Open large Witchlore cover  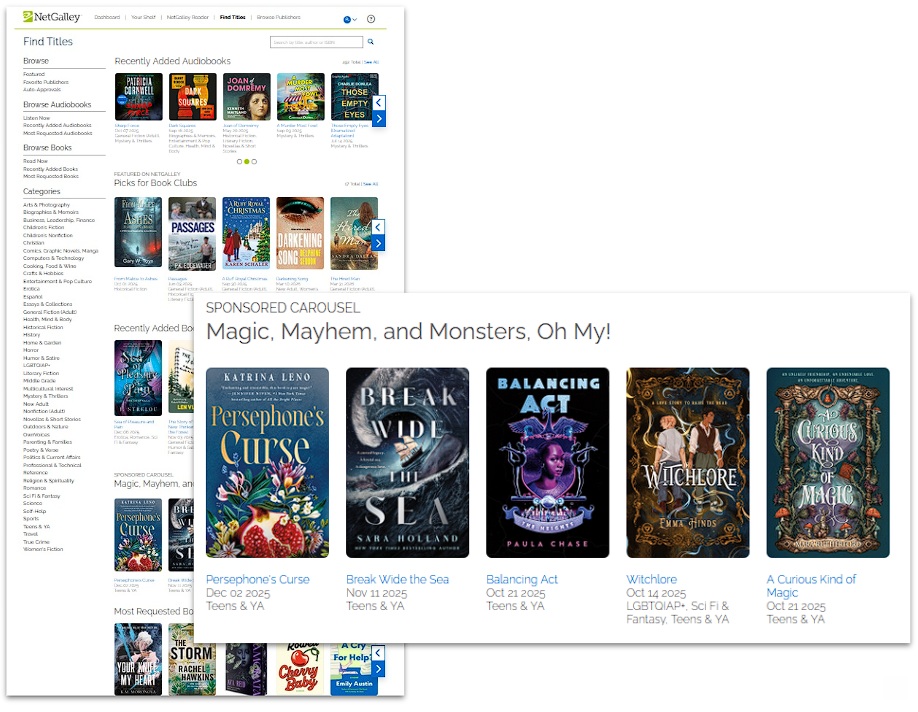(x=688, y=463)
